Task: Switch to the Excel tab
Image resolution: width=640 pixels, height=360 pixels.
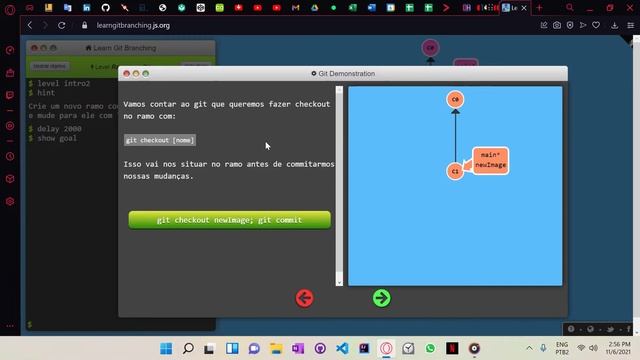Action: 352,8
